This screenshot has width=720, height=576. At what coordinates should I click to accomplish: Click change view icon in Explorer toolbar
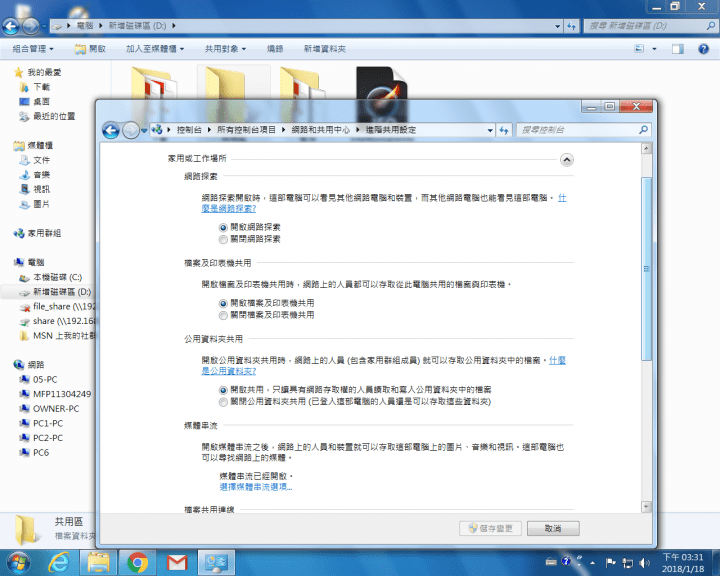click(639, 49)
